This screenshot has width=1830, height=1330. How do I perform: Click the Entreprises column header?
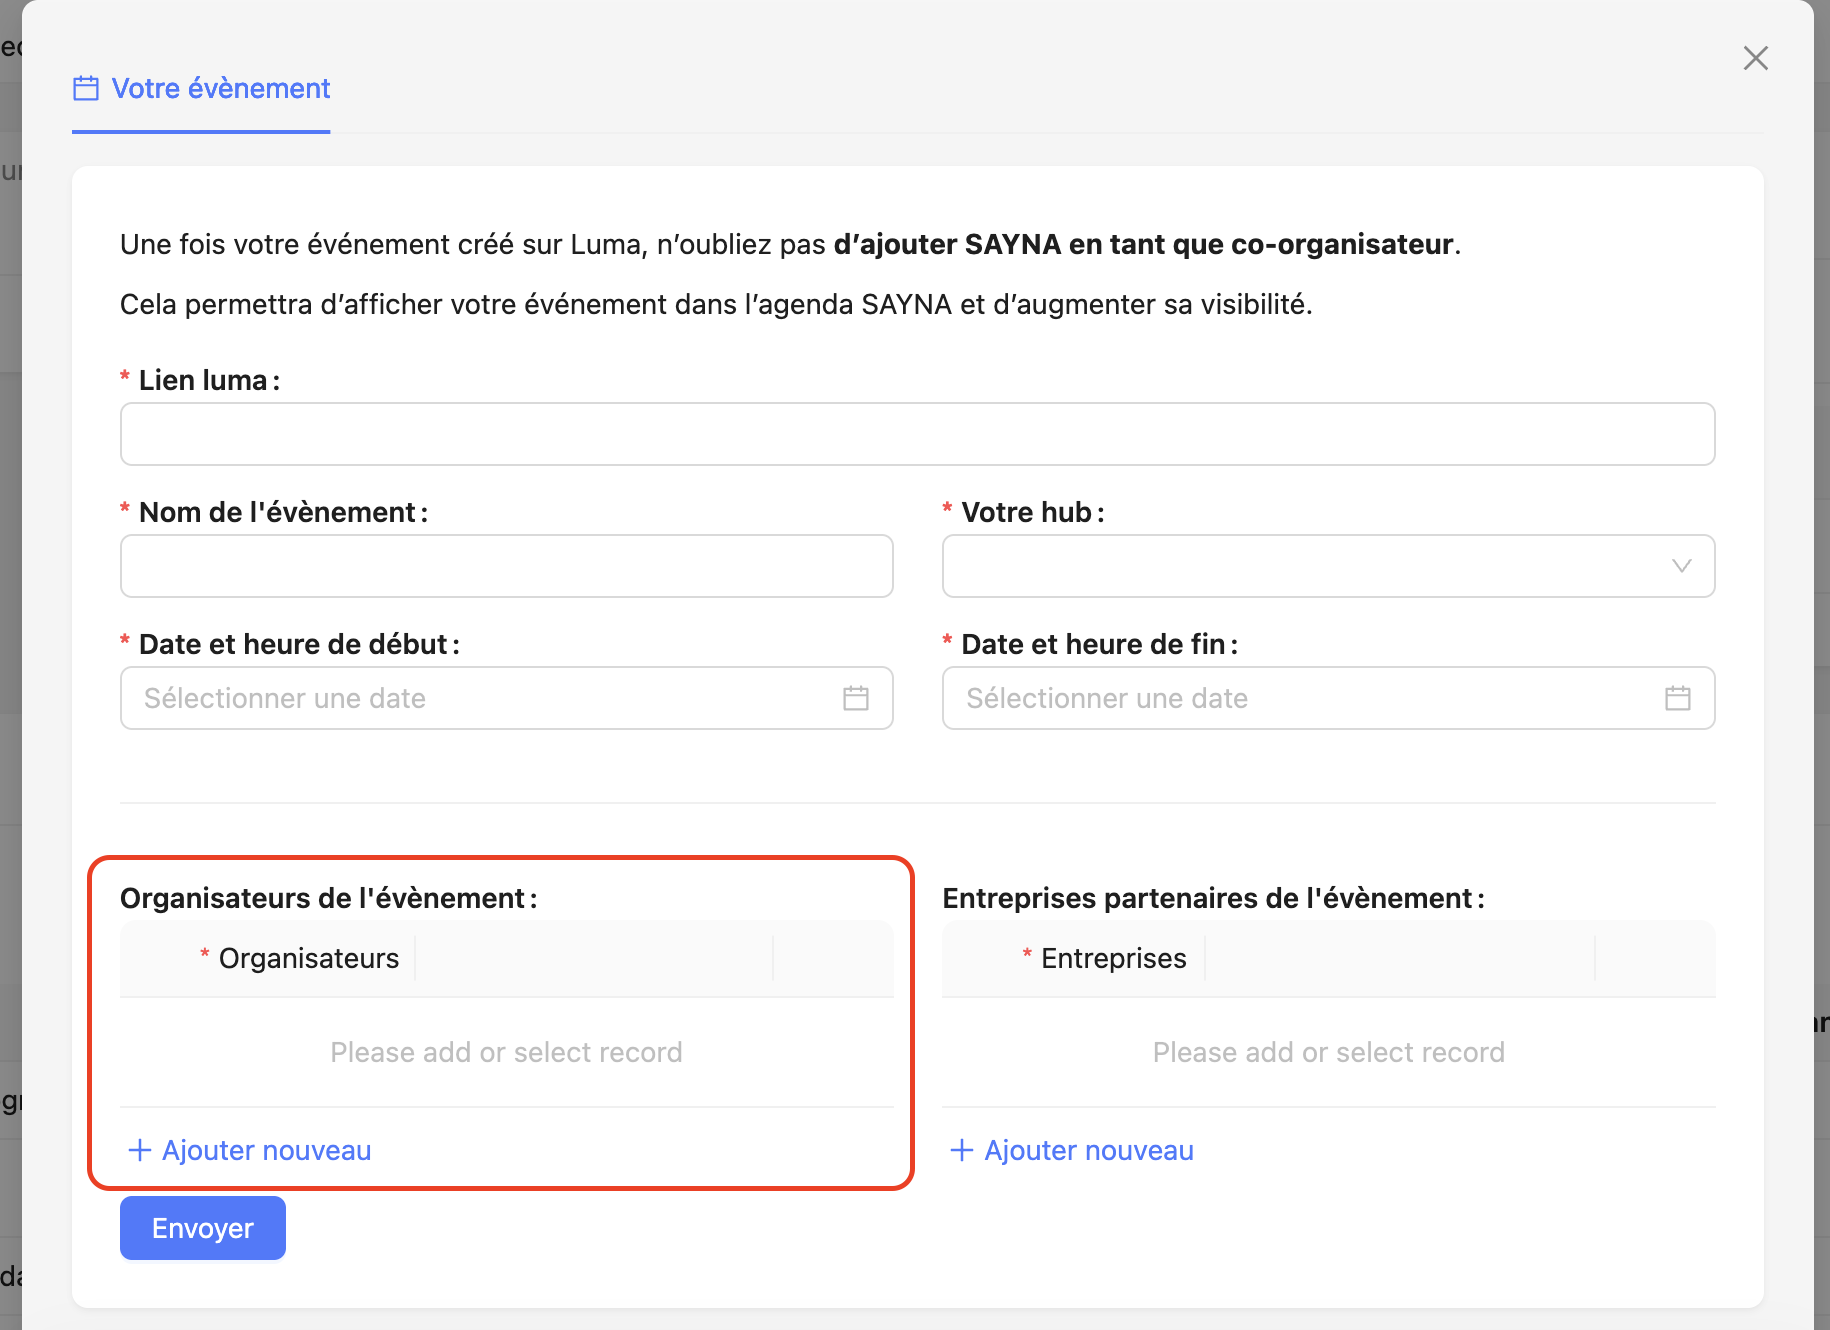click(1113, 958)
